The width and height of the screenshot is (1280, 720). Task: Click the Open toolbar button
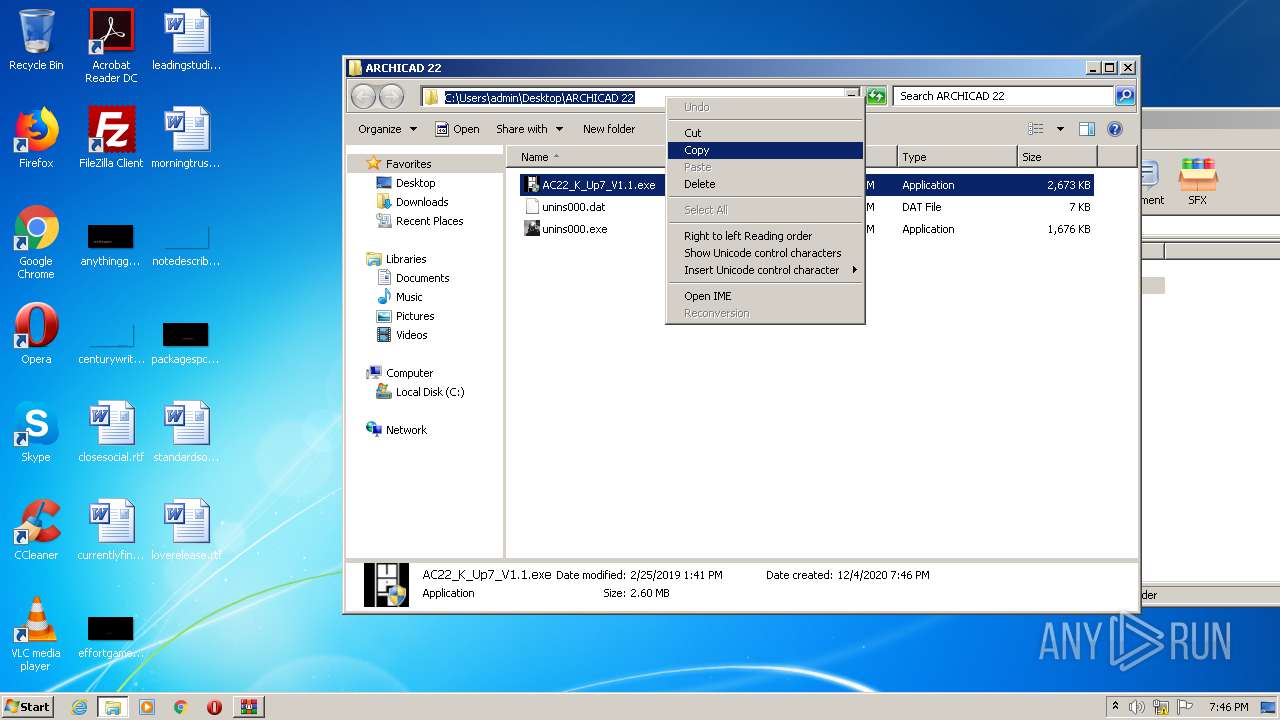click(457, 129)
